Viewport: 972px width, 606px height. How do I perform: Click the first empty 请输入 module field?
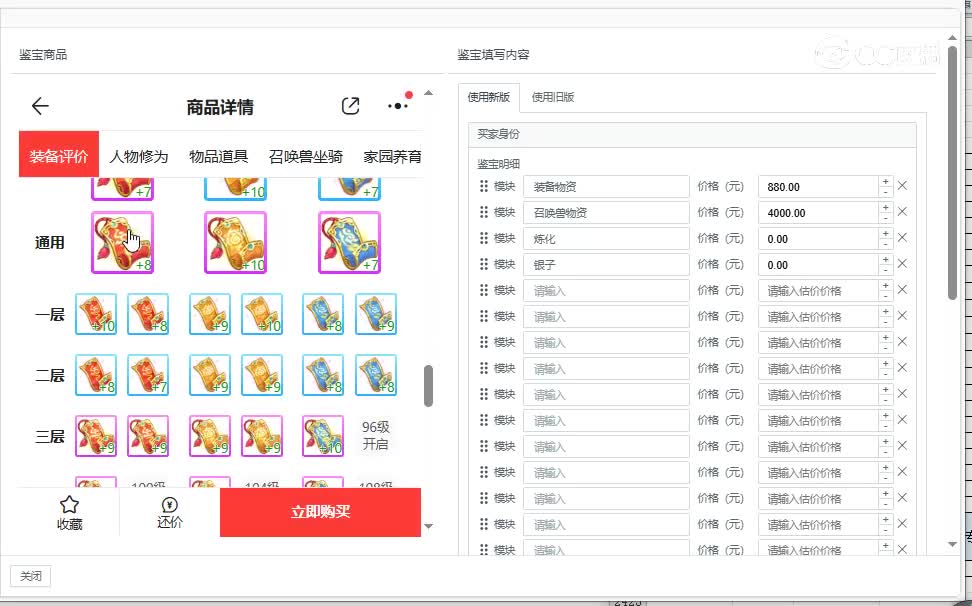point(606,291)
